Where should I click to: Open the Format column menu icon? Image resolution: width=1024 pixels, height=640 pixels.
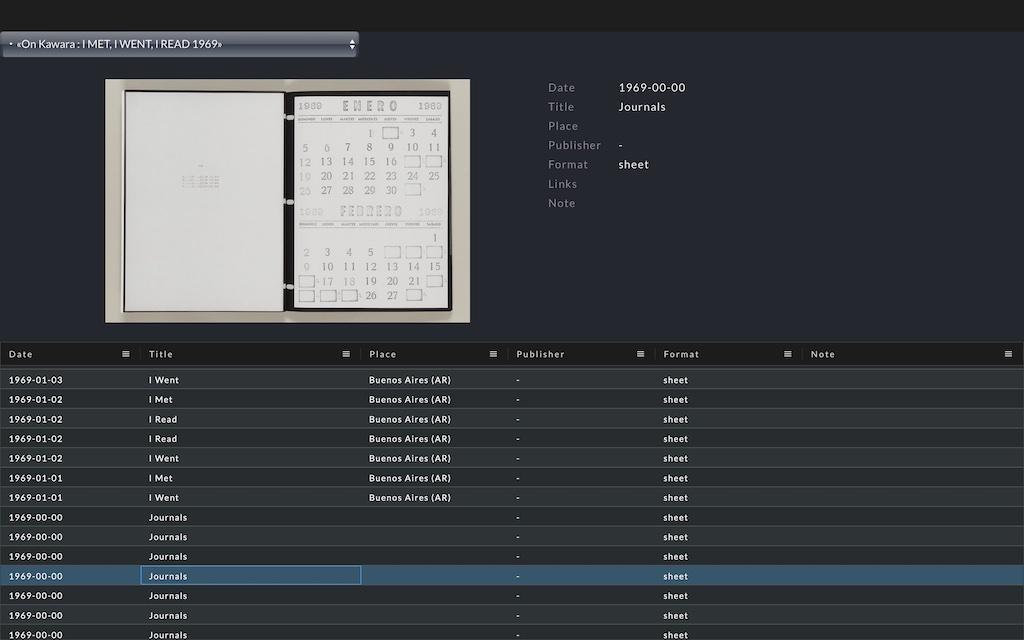pyautogui.click(x=787, y=354)
